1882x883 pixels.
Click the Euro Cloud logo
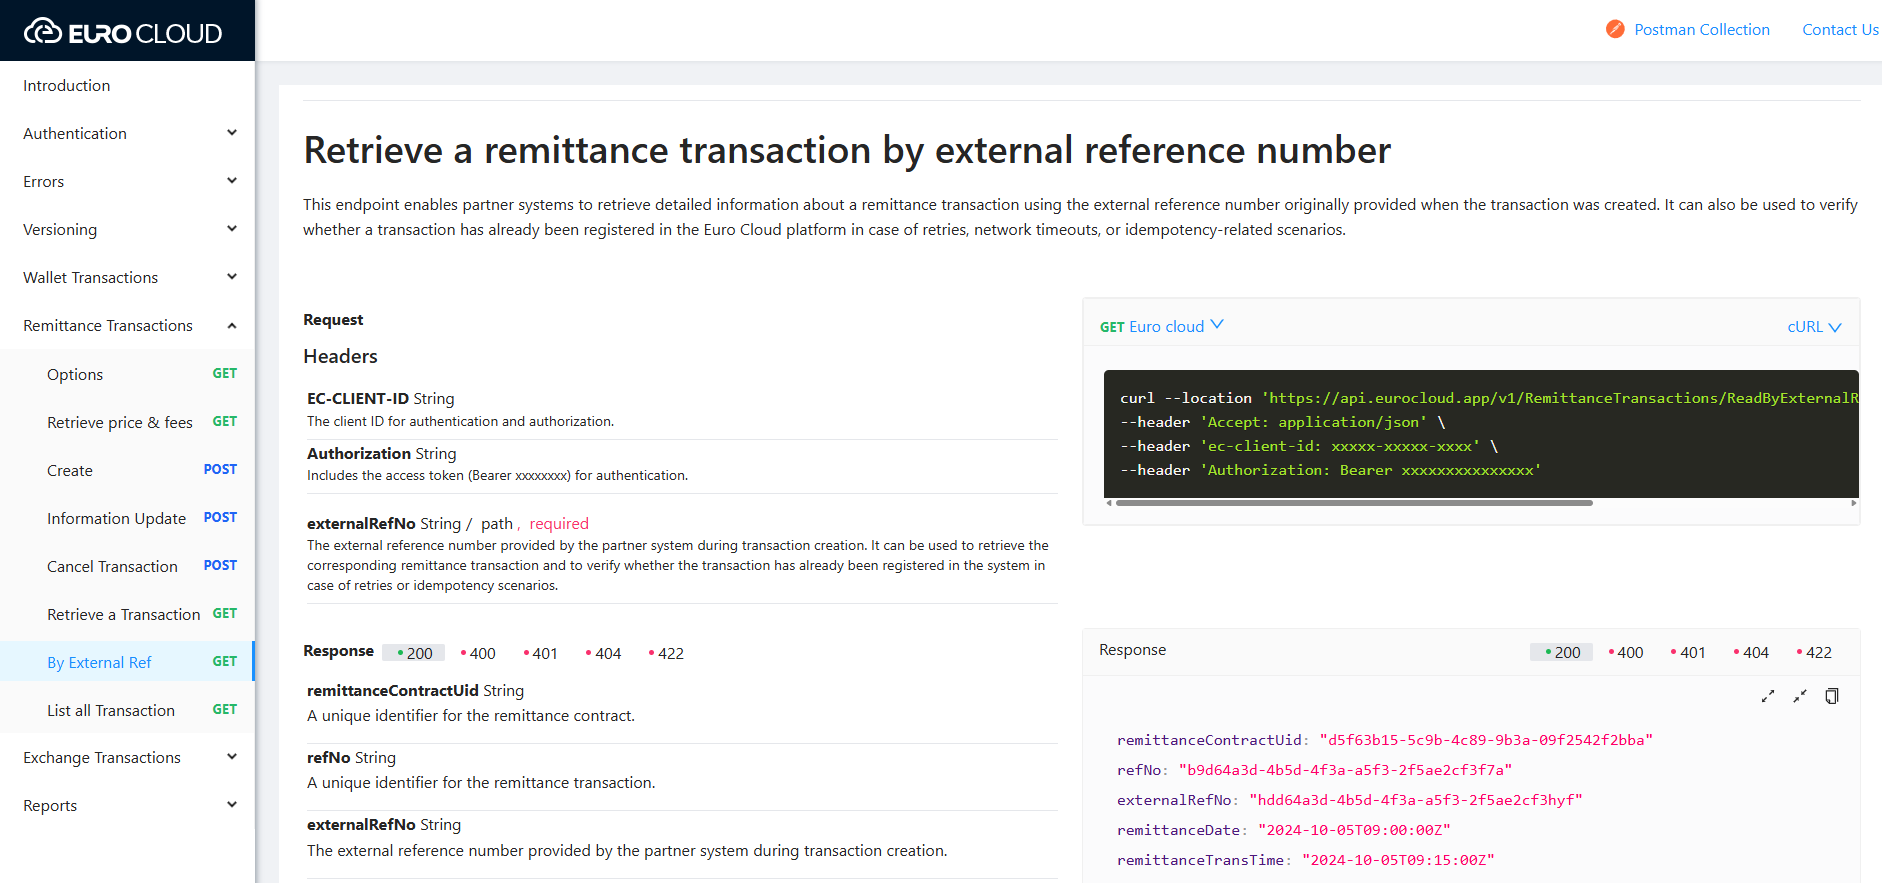pyautogui.click(x=123, y=32)
